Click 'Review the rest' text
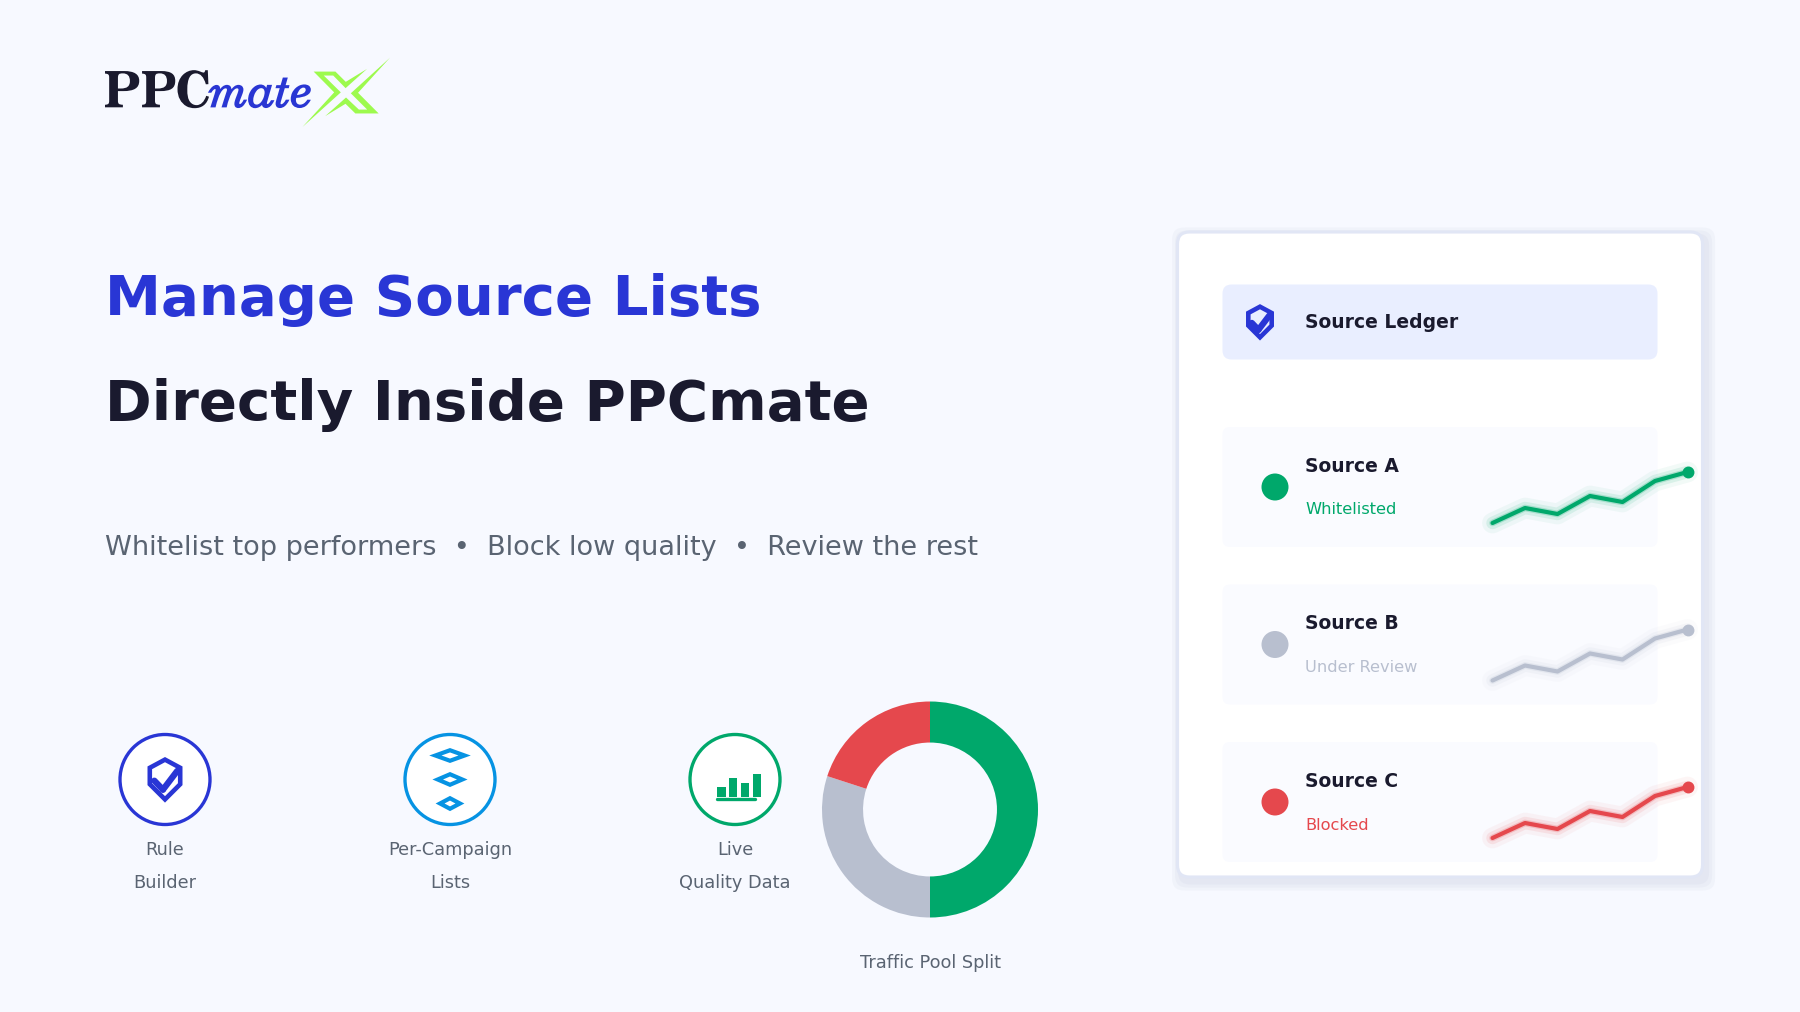The width and height of the screenshot is (1800, 1012). [872, 546]
